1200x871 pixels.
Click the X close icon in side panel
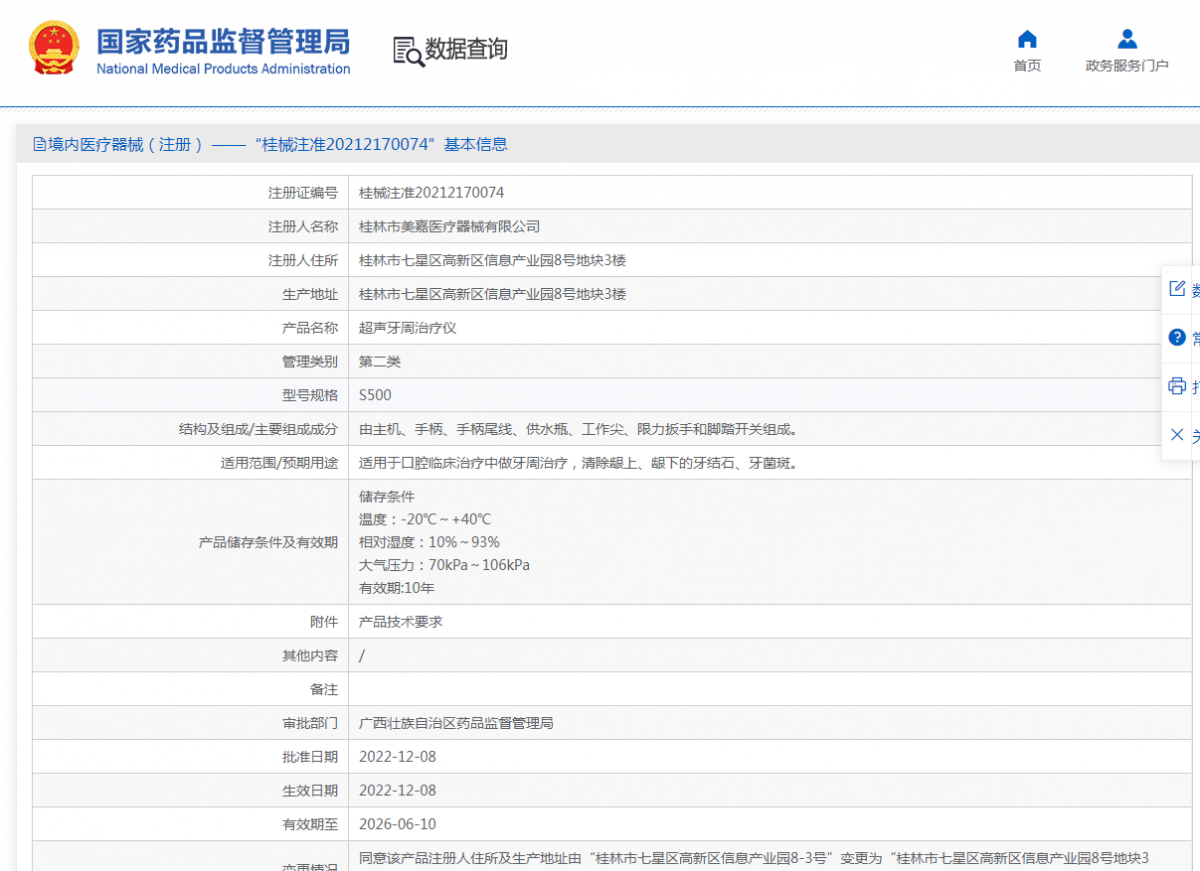(1177, 435)
